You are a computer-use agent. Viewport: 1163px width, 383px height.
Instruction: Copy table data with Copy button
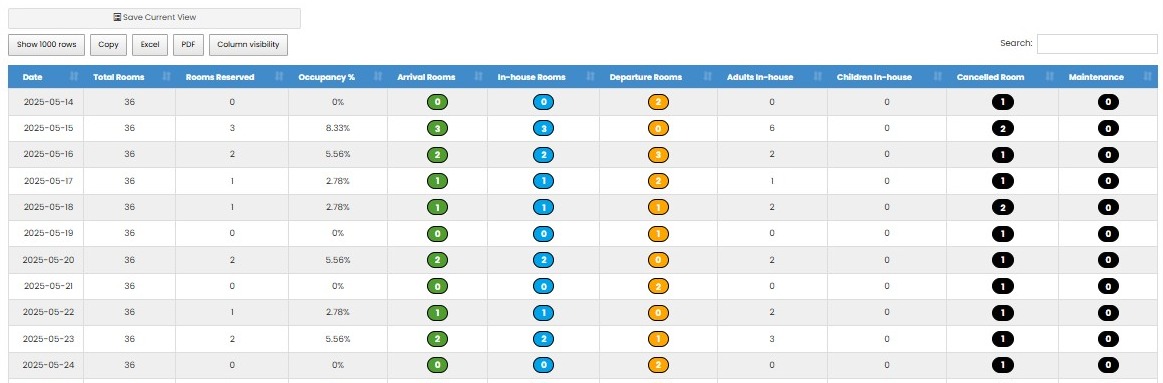tap(108, 45)
